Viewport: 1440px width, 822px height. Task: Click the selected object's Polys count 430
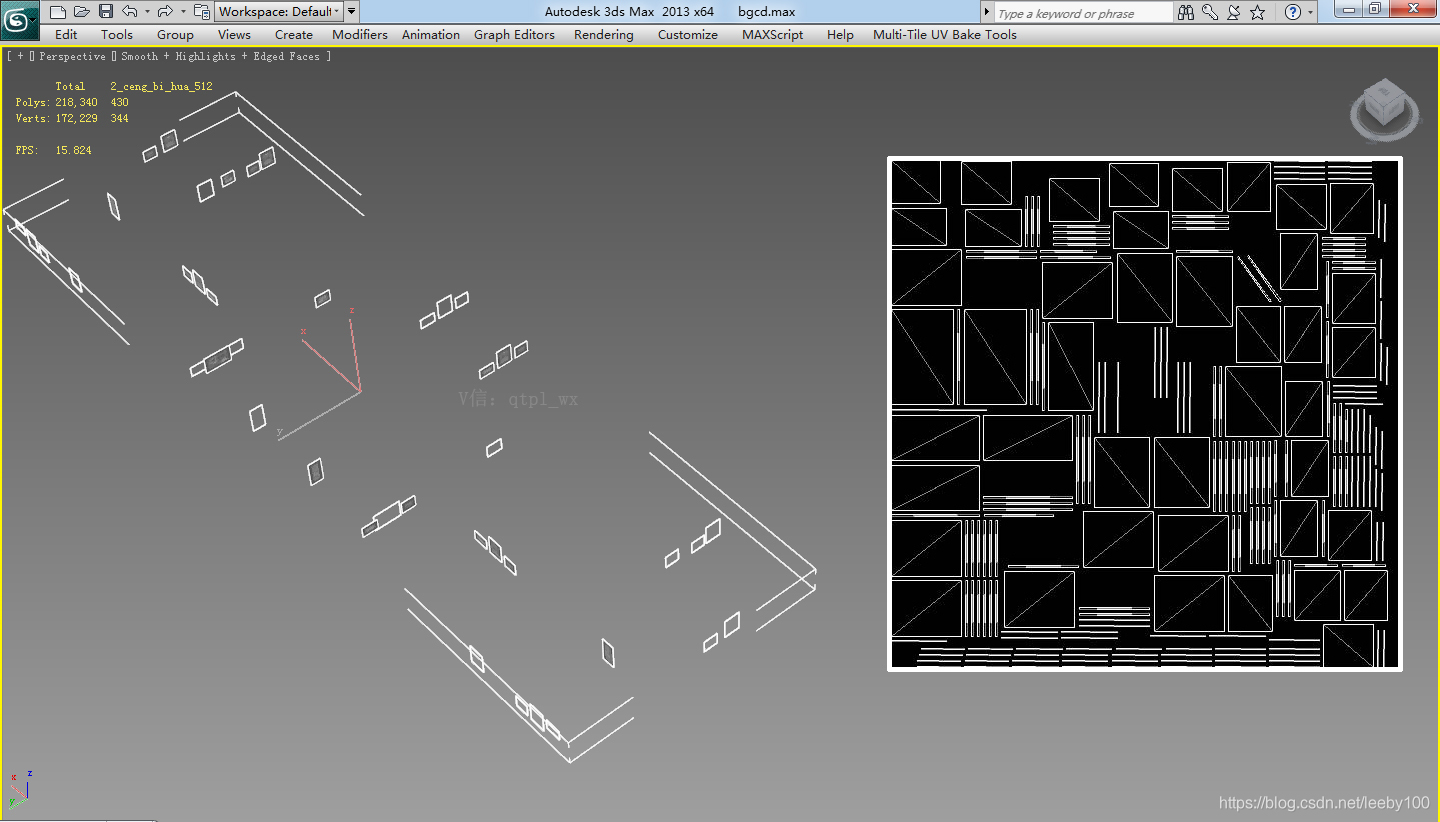pos(119,103)
